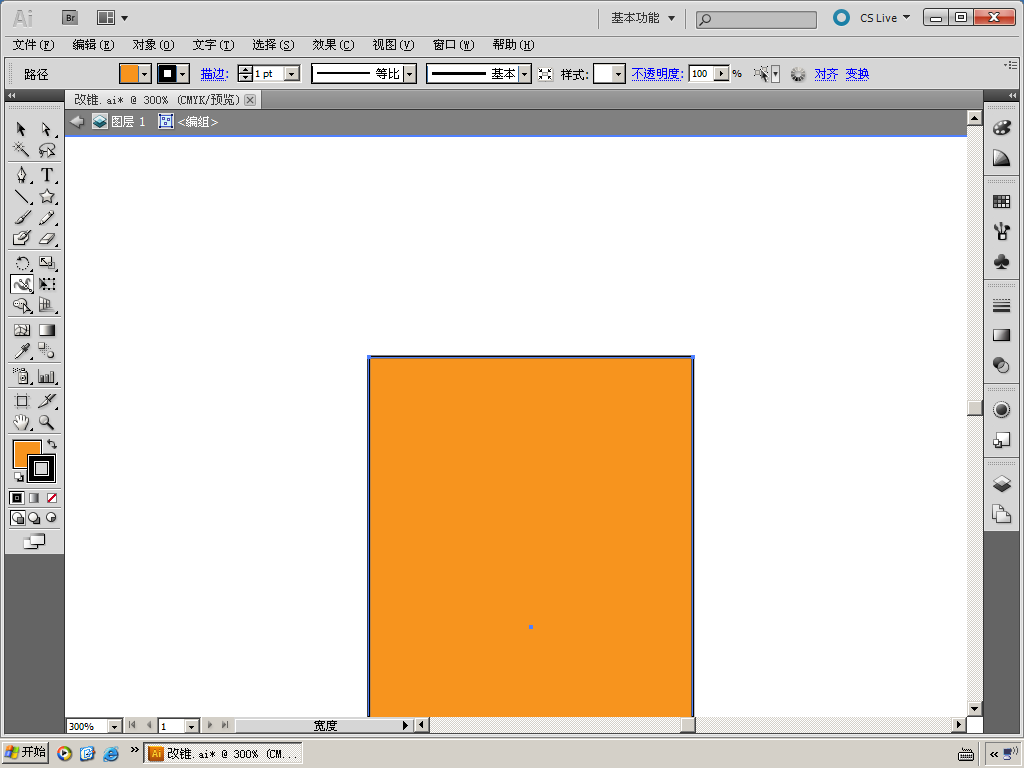Open the 300% zoom level dropdown
The width and height of the screenshot is (1024, 768).
114,726
